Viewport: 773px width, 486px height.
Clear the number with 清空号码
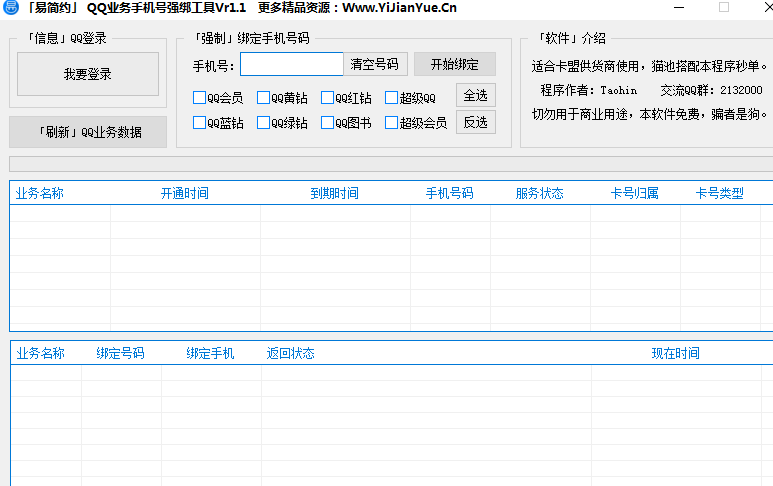click(374, 64)
